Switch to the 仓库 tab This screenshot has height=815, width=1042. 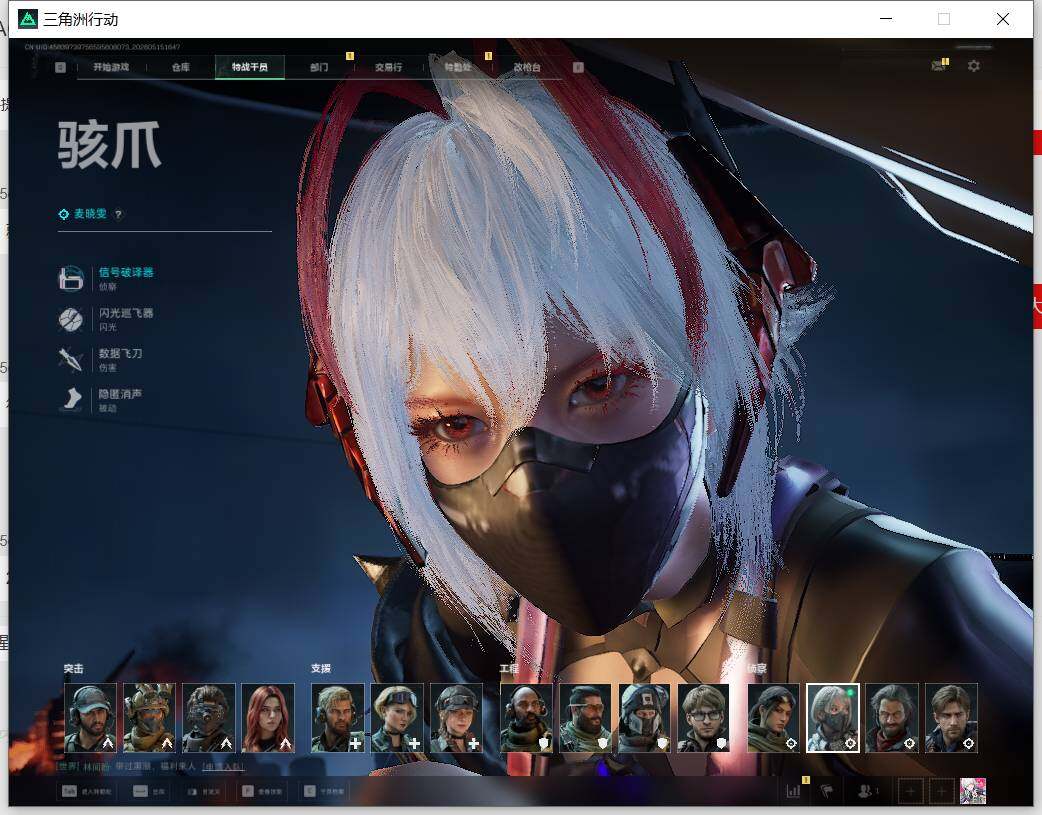coord(181,67)
